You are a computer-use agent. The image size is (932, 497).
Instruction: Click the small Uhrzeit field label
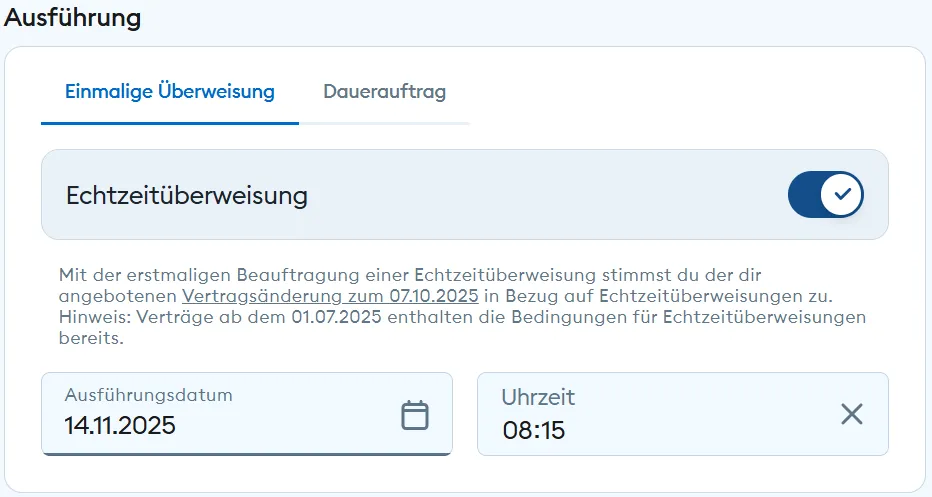538,397
